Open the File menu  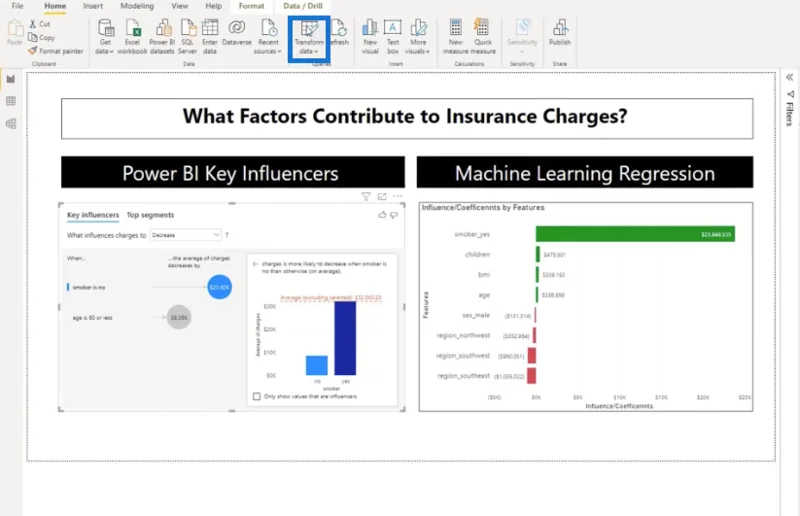tap(17, 6)
